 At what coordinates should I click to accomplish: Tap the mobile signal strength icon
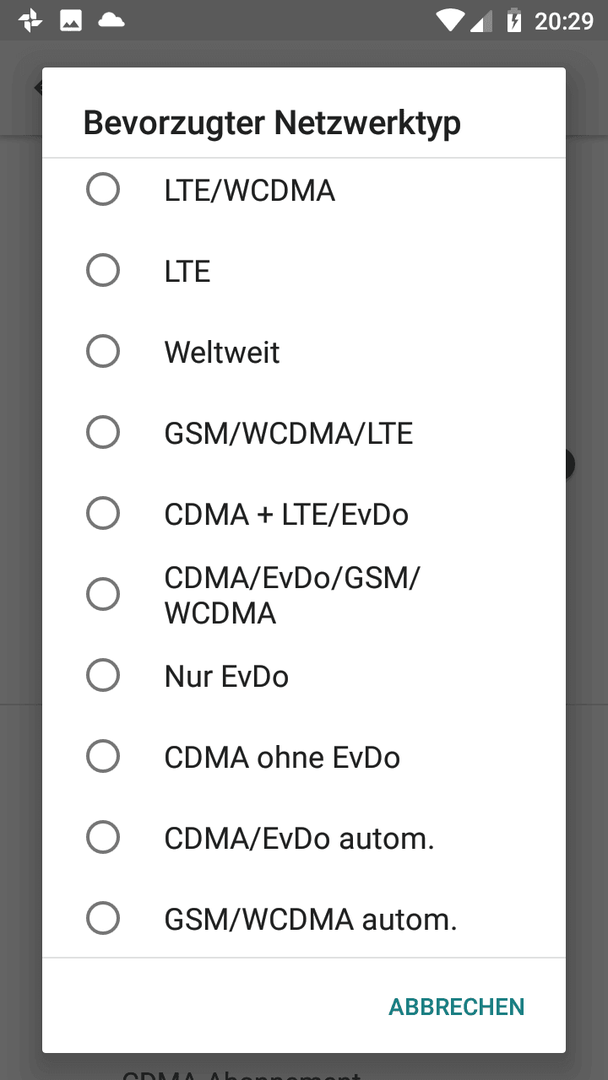tap(481, 21)
